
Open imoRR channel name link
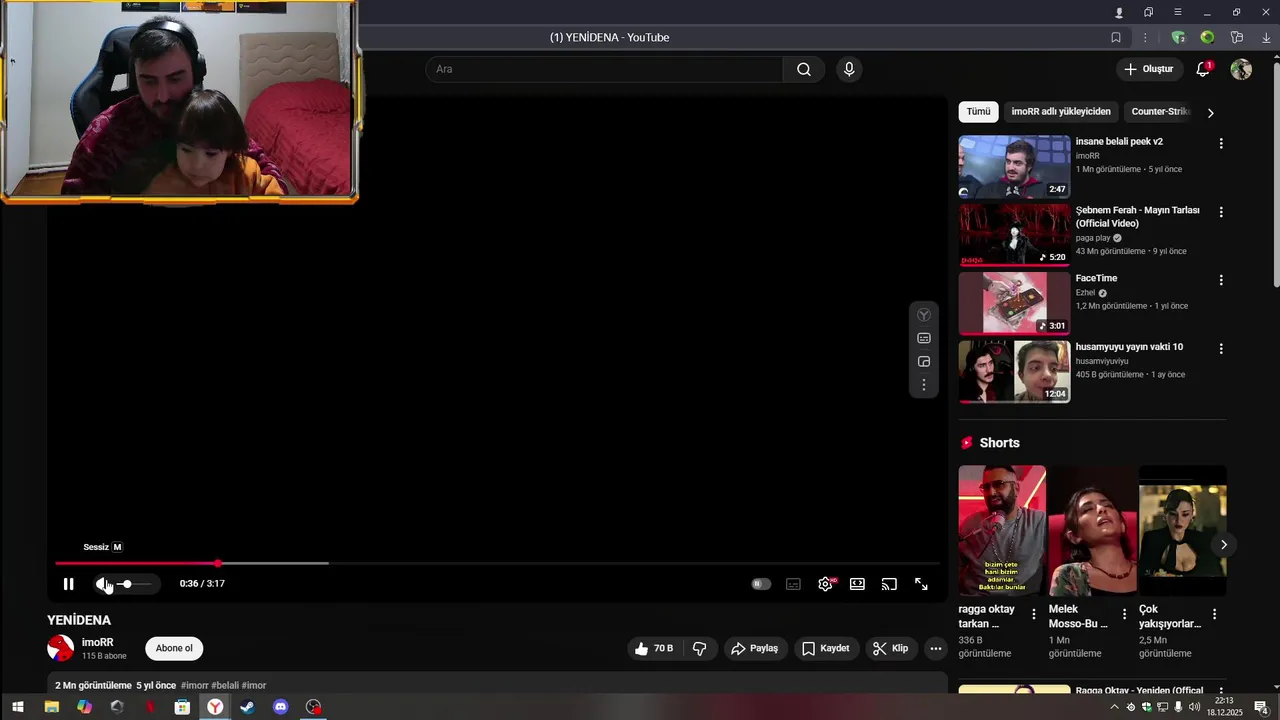(x=98, y=642)
